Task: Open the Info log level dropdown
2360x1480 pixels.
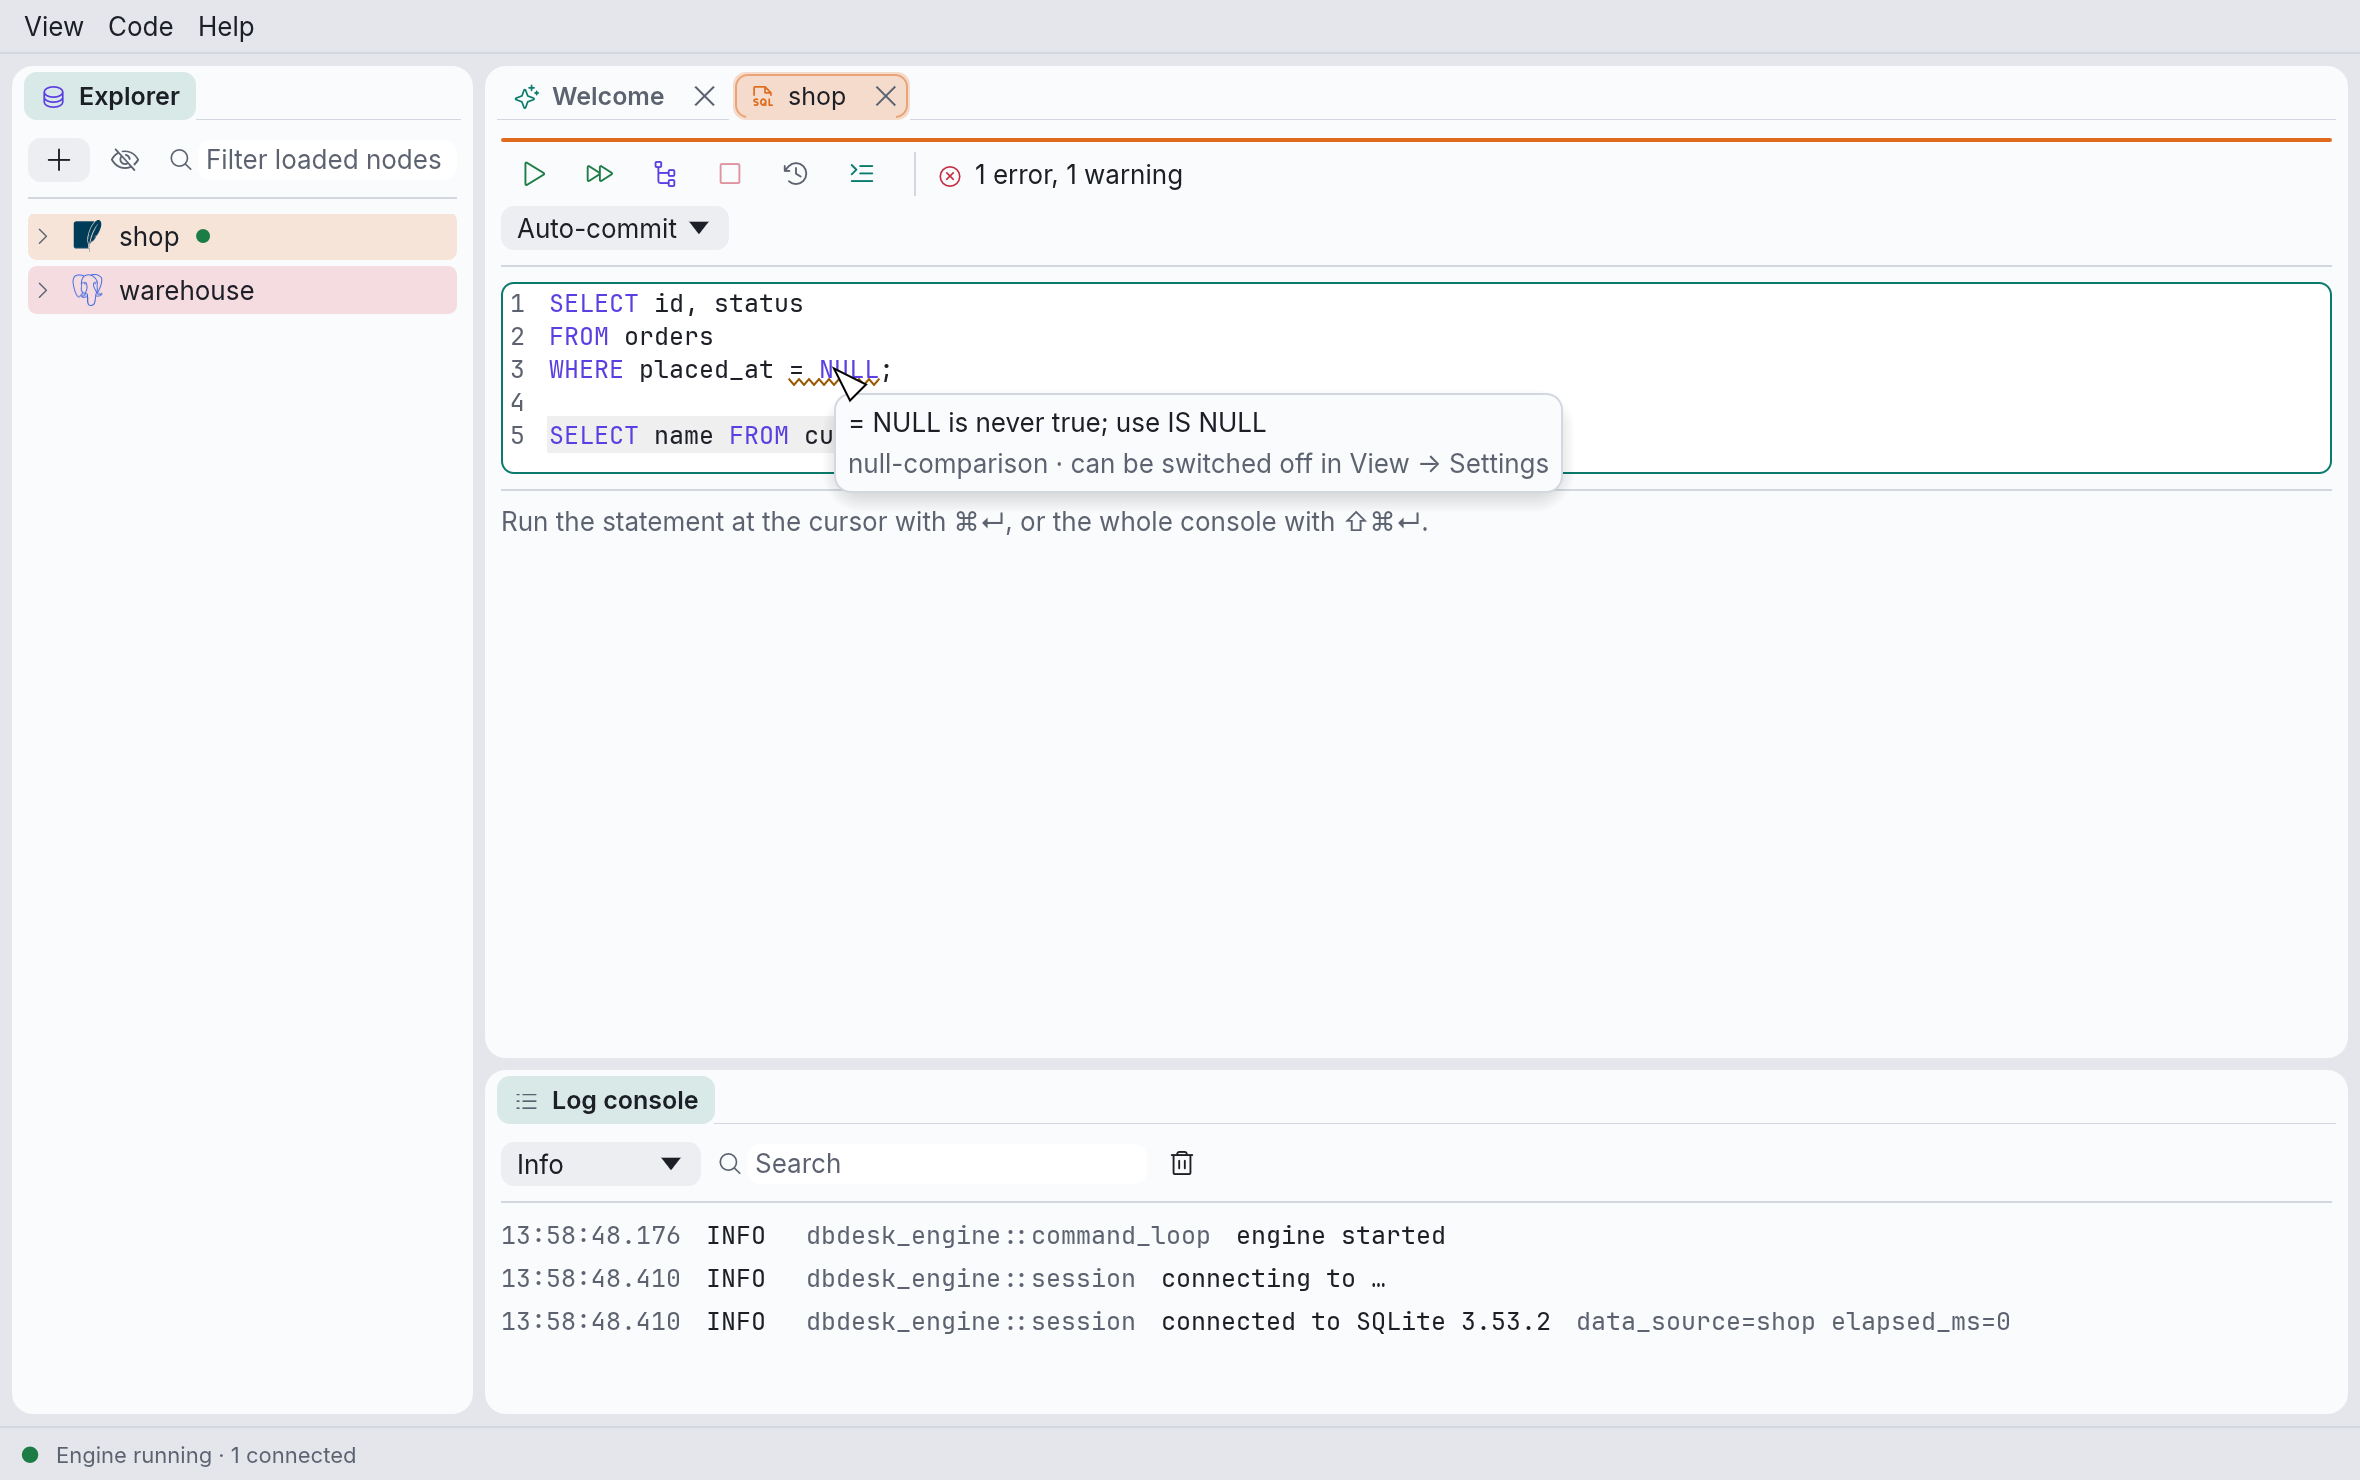Action: pos(600,1164)
